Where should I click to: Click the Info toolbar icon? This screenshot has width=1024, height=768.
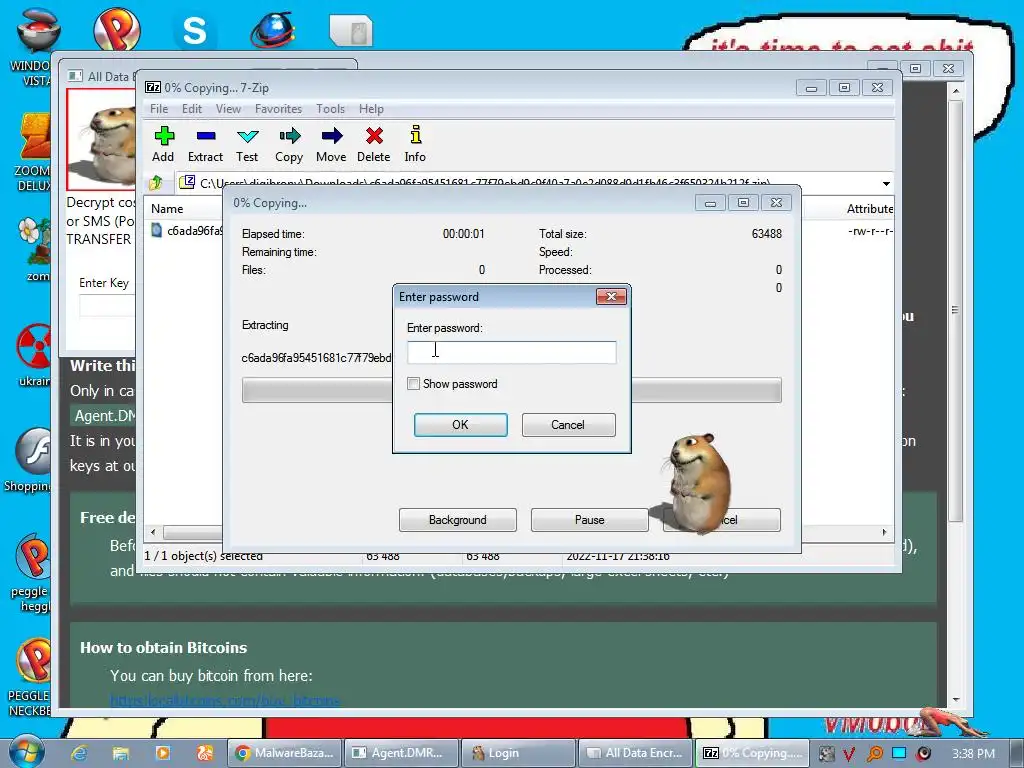(x=415, y=135)
